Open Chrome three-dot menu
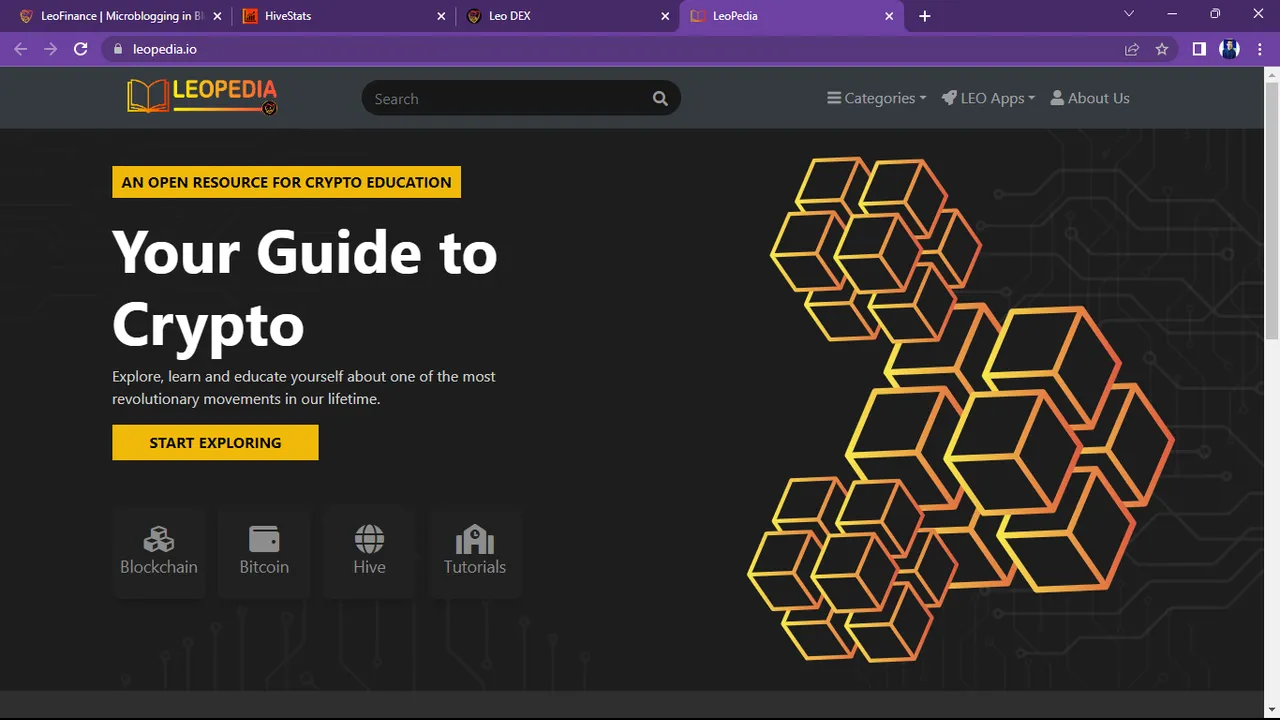This screenshot has width=1280, height=720. pos(1259,49)
